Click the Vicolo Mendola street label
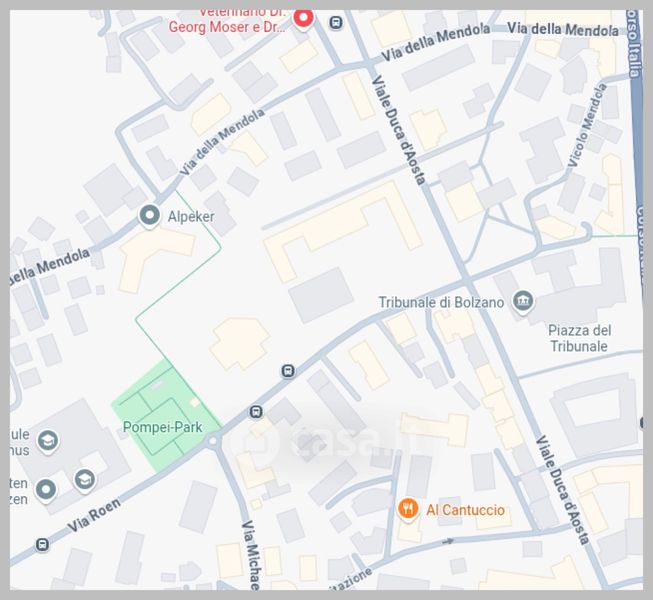Screen dimensions: 653x600 click(588, 125)
